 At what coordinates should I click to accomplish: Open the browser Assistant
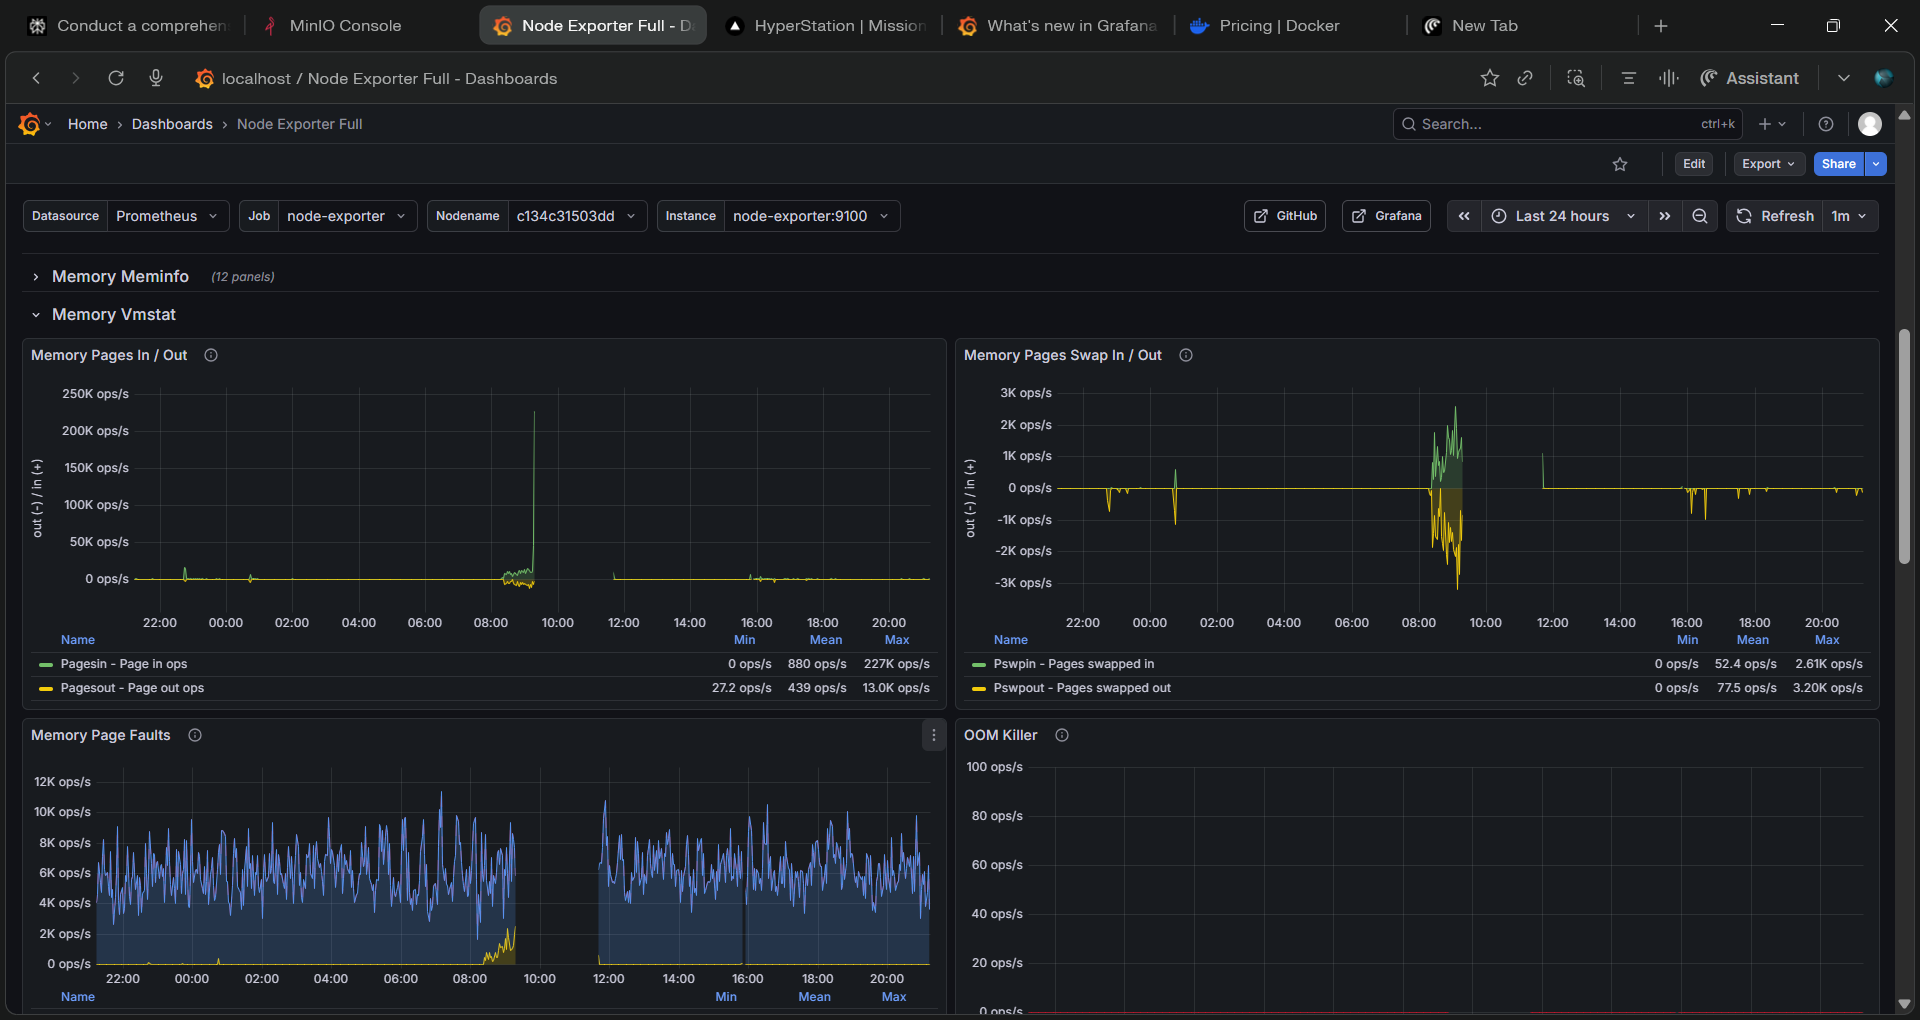tap(1750, 78)
